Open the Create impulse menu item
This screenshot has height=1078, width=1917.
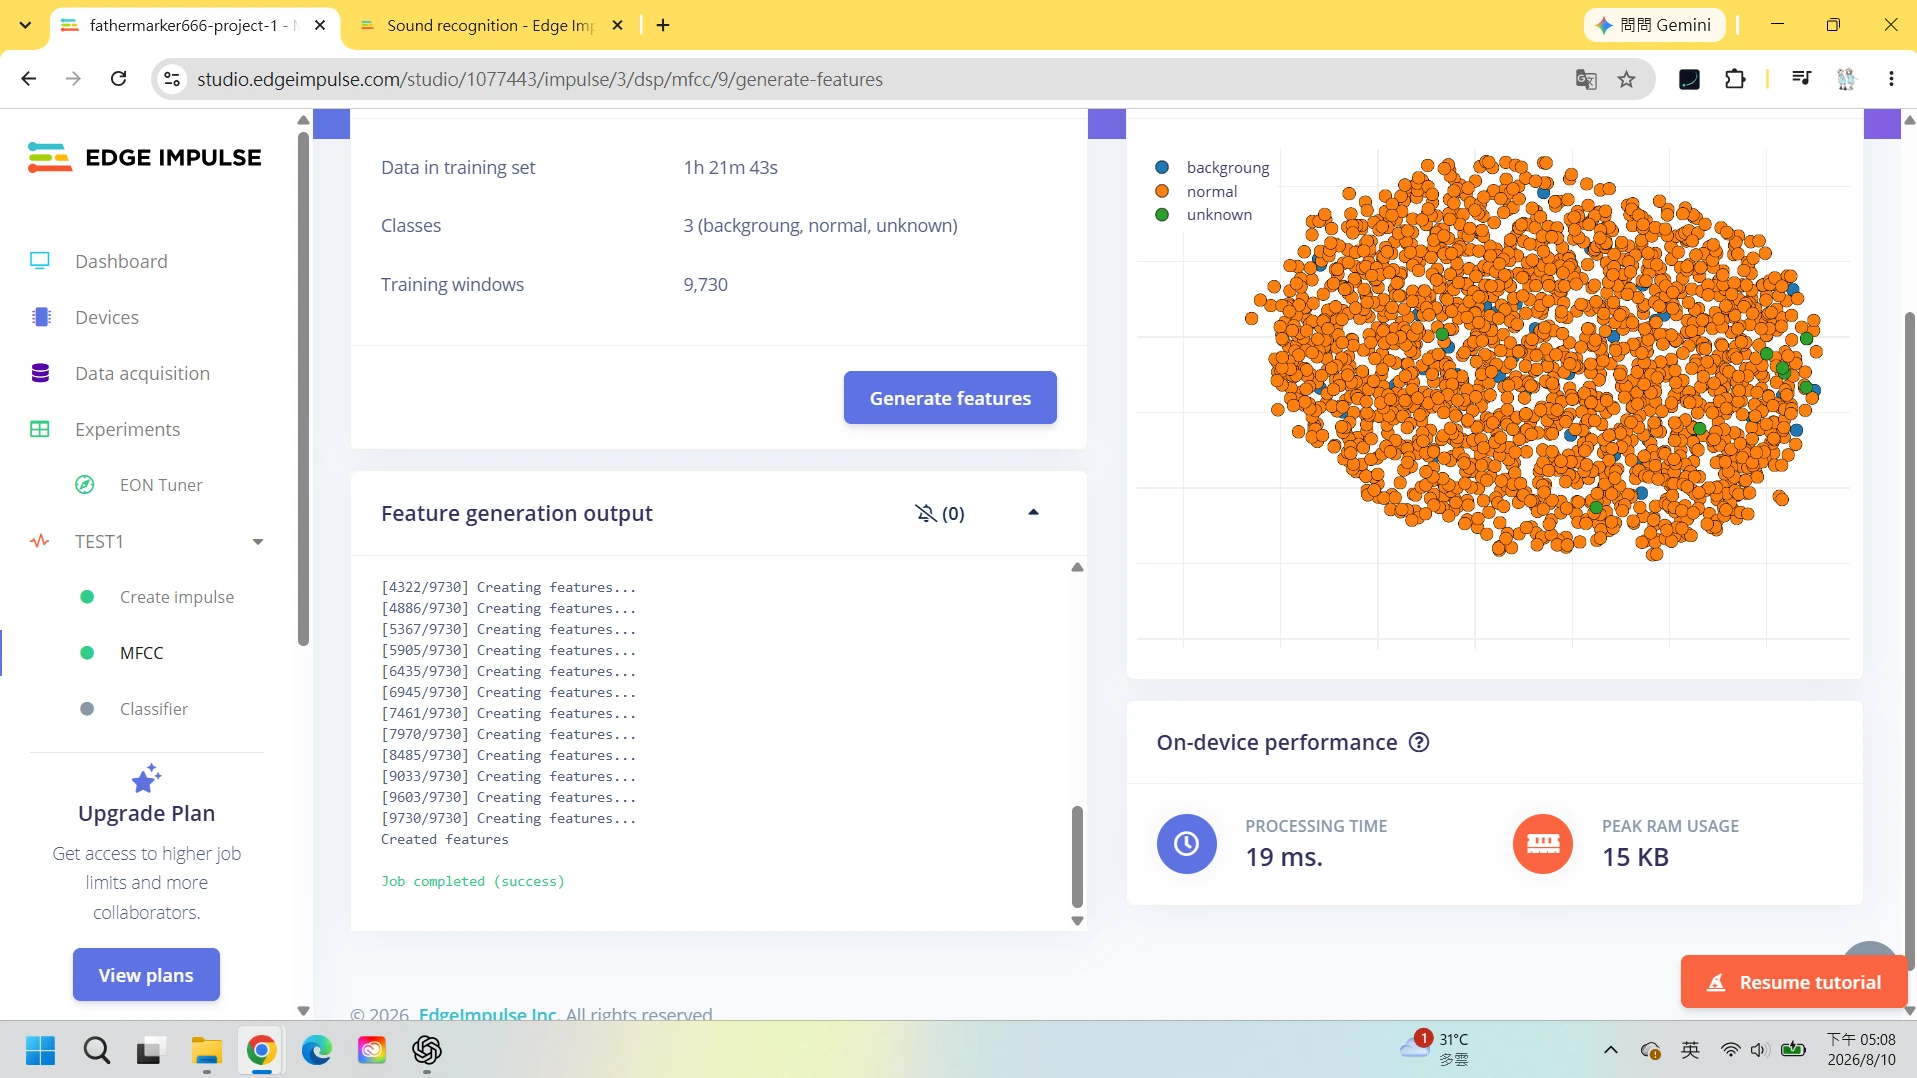[177, 597]
